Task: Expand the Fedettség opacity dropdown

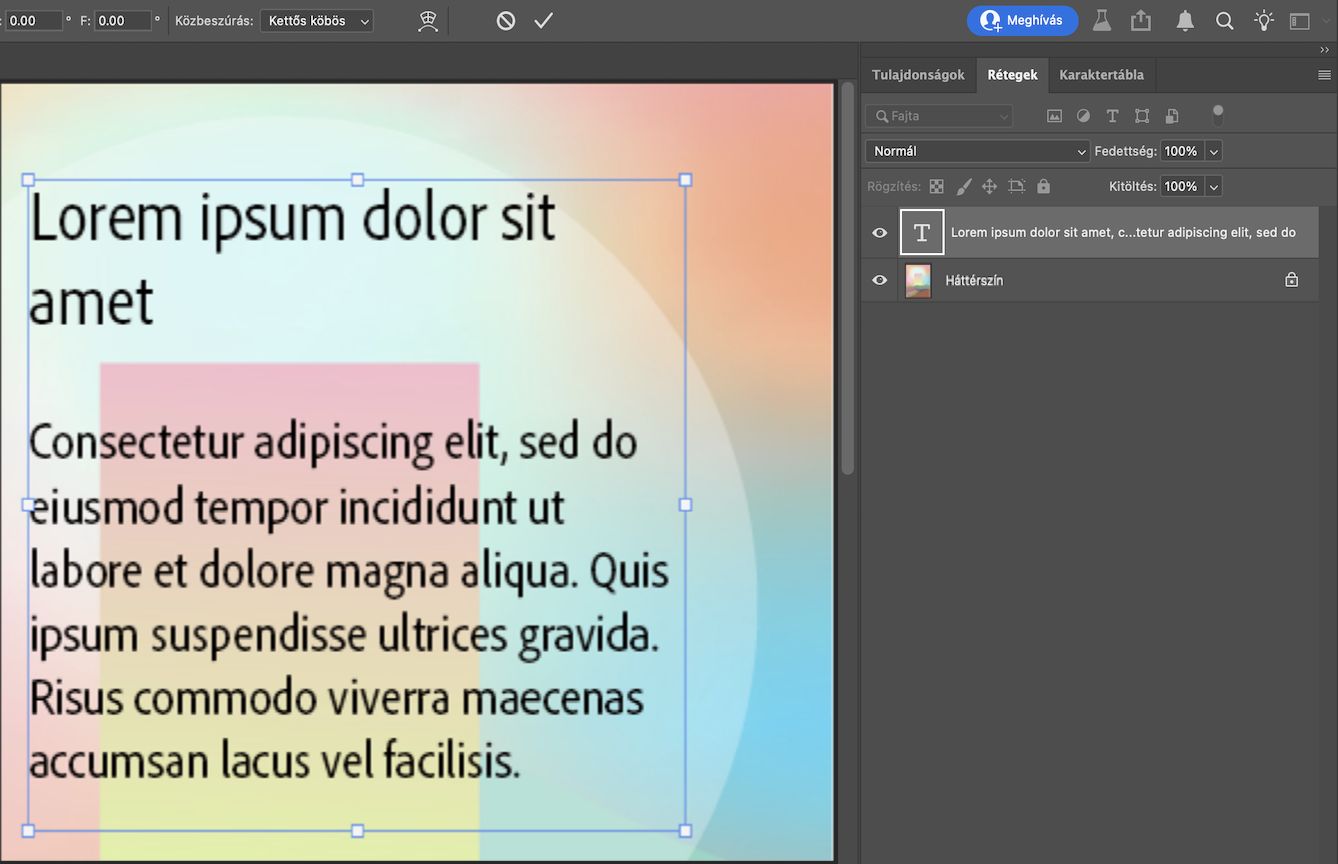Action: pyautogui.click(x=1213, y=150)
